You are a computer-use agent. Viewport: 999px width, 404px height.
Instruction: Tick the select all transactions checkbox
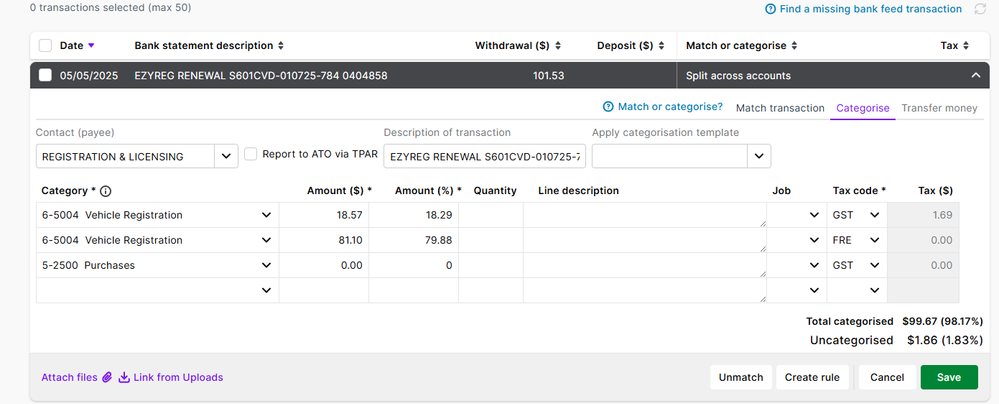(45, 46)
